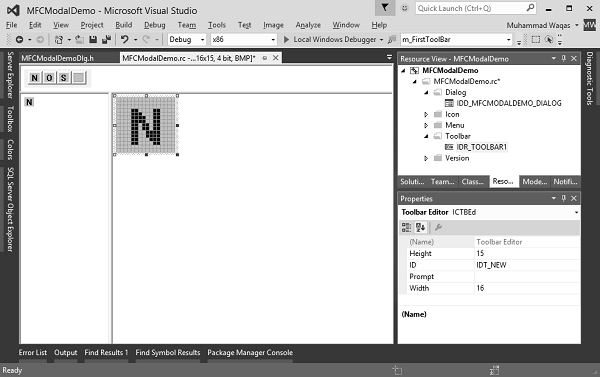Expand the Menu folder
600x377 pixels.
[x=426, y=125]
